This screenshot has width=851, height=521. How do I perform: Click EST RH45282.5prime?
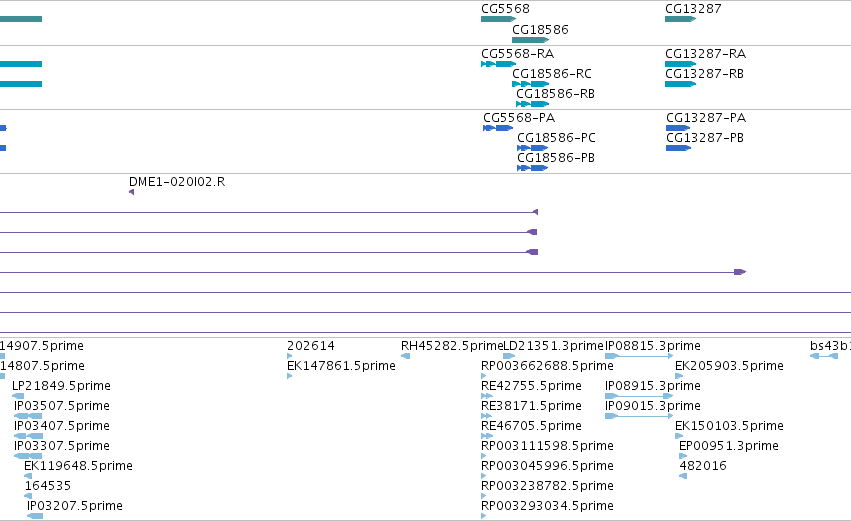[452, 346]
